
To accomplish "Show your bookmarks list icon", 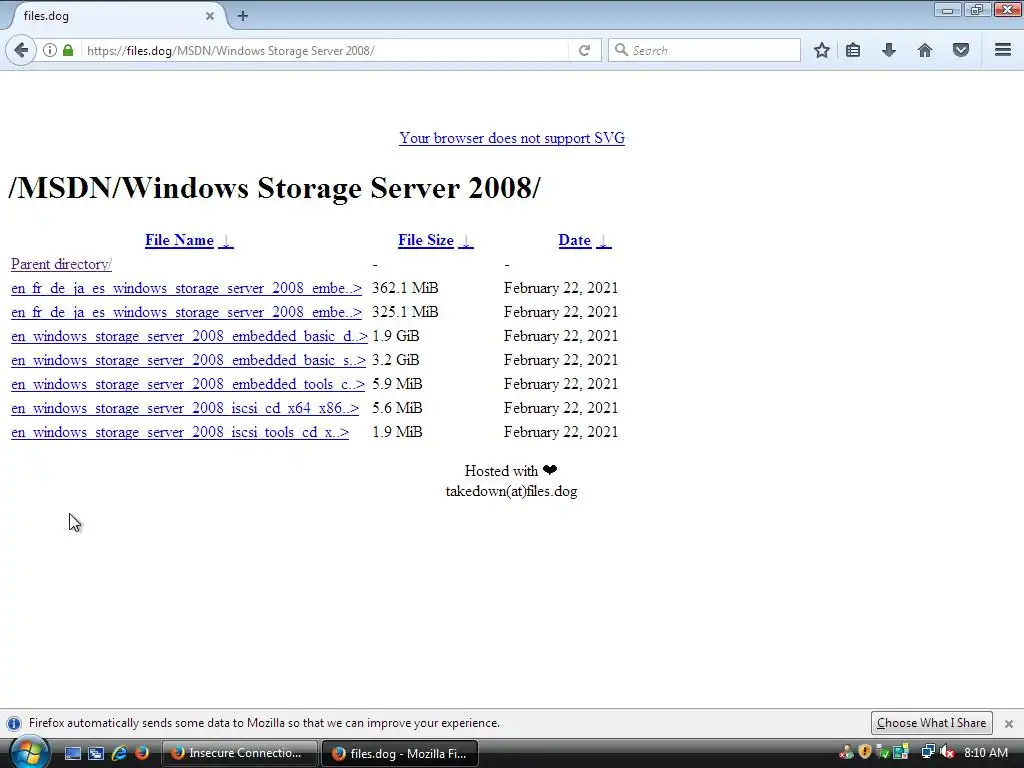I will click(x=853, y=50).
